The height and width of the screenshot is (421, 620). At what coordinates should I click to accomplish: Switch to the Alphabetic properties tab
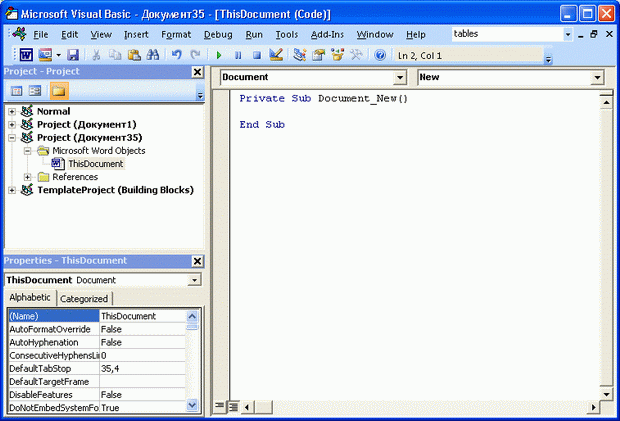30,297
